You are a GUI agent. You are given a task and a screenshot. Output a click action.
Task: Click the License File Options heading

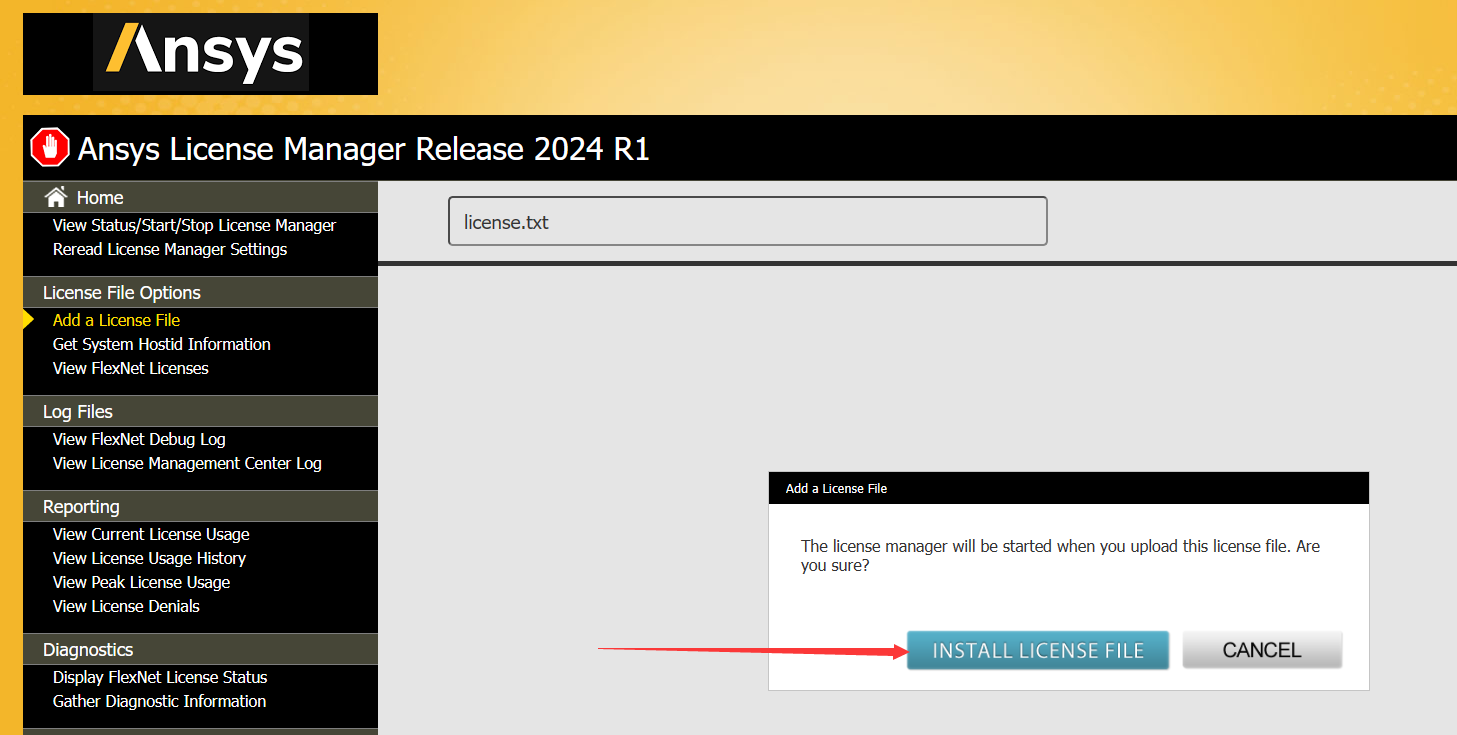coord(122,292)
